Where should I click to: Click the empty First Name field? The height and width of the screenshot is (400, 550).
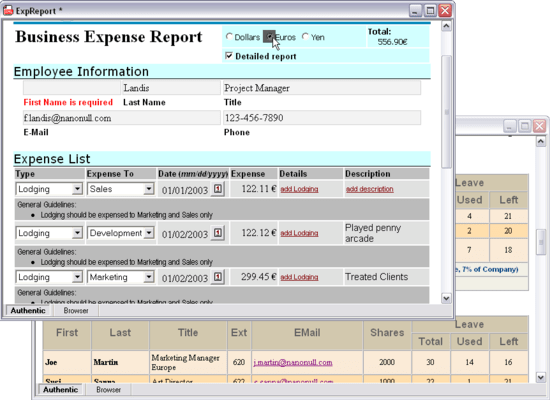click(72, 88)
